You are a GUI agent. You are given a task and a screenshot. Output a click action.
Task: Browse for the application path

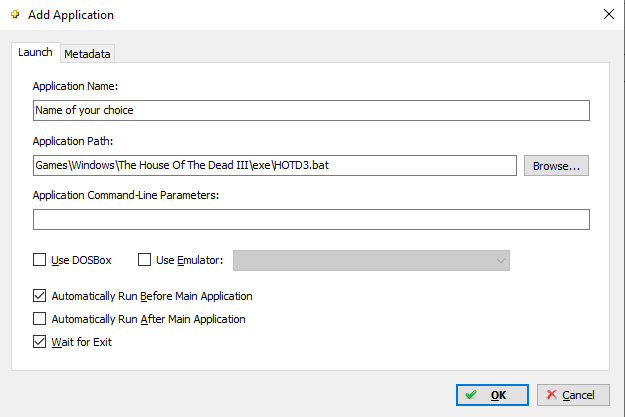556,165
